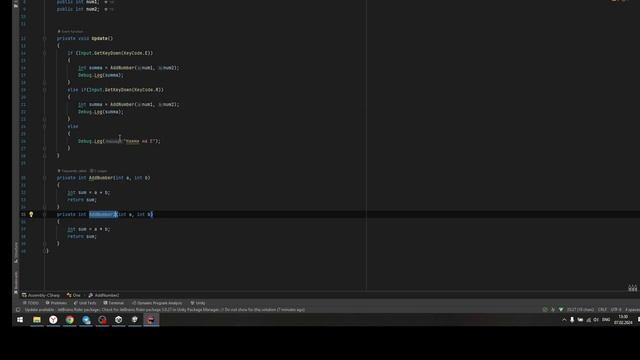Open the Structure side panel tab
Viewport: 640px width, 360px height.
tap(16, 252)
